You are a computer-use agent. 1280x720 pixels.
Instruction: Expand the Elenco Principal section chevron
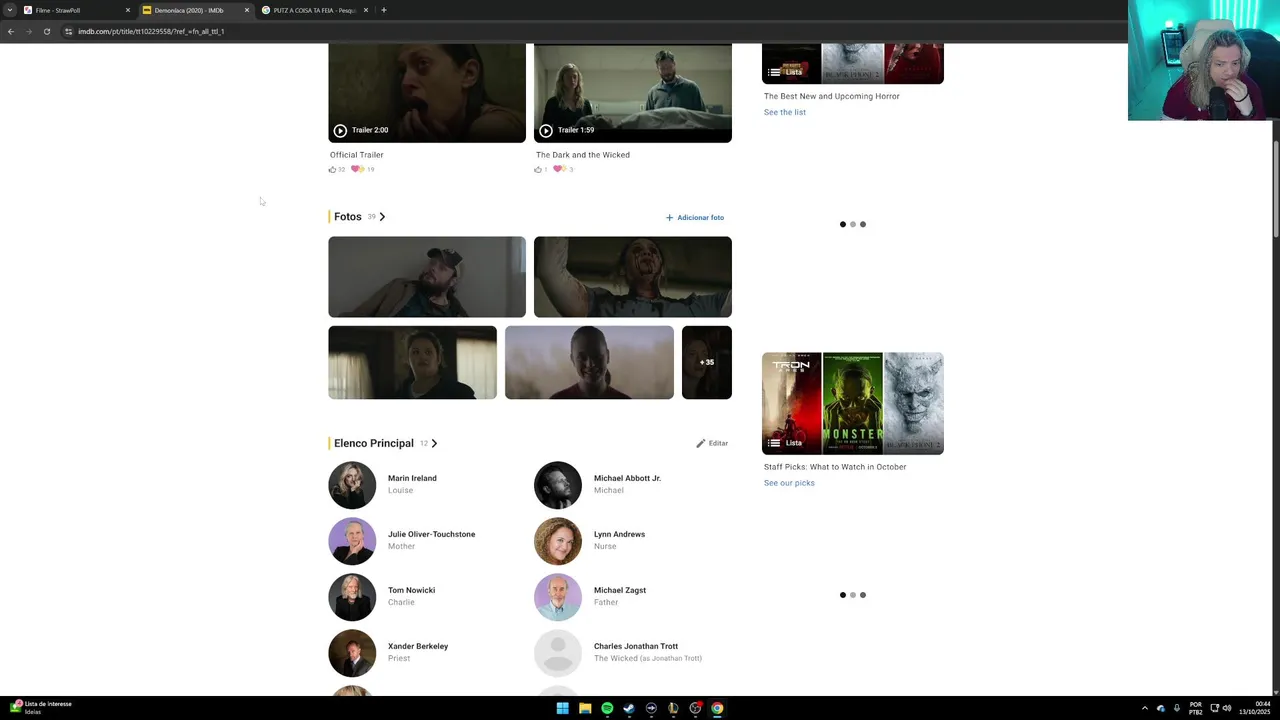(434, 443)
